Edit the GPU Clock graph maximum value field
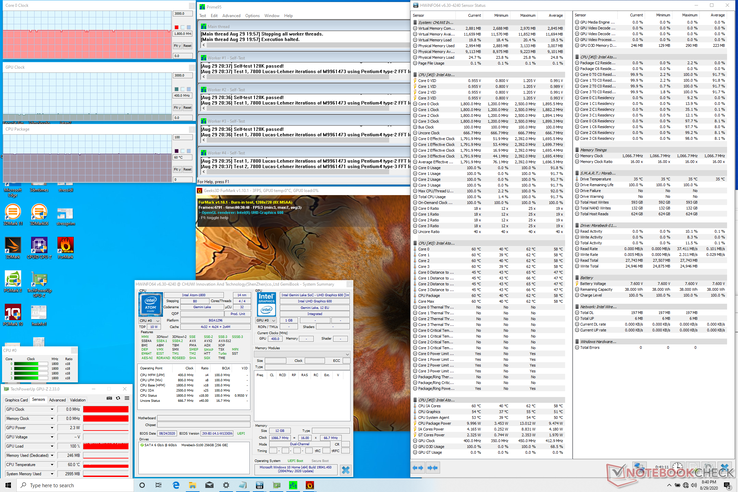 pos(183,75)
